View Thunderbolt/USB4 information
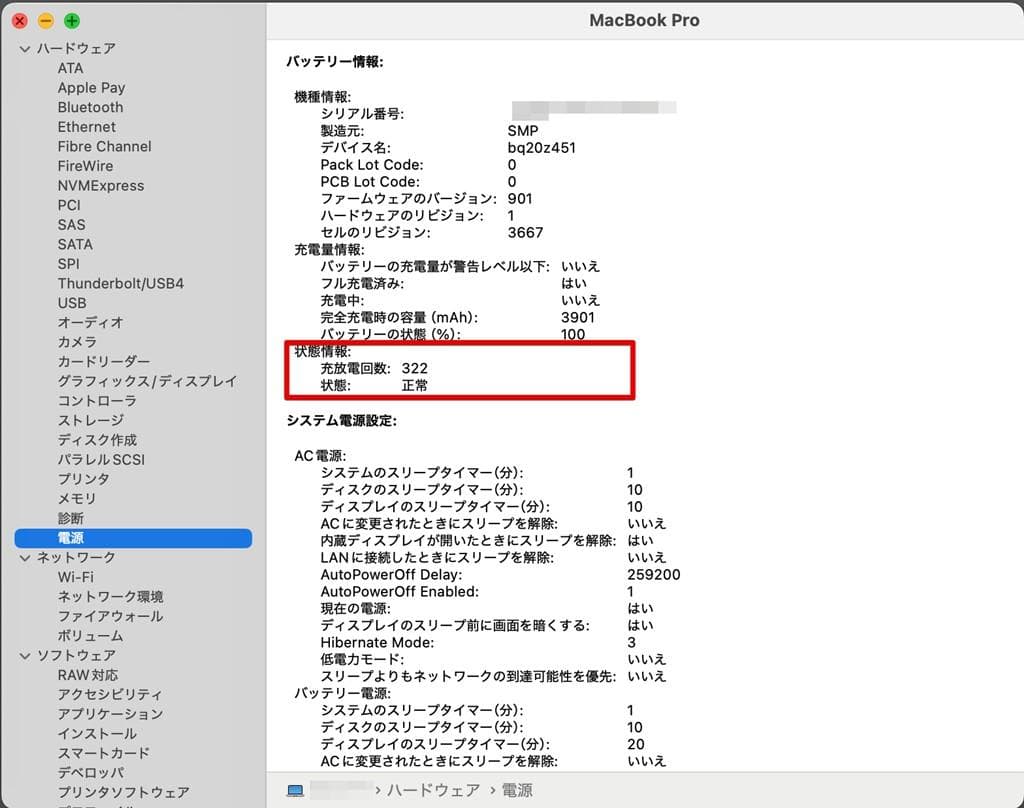 point(120,283)
